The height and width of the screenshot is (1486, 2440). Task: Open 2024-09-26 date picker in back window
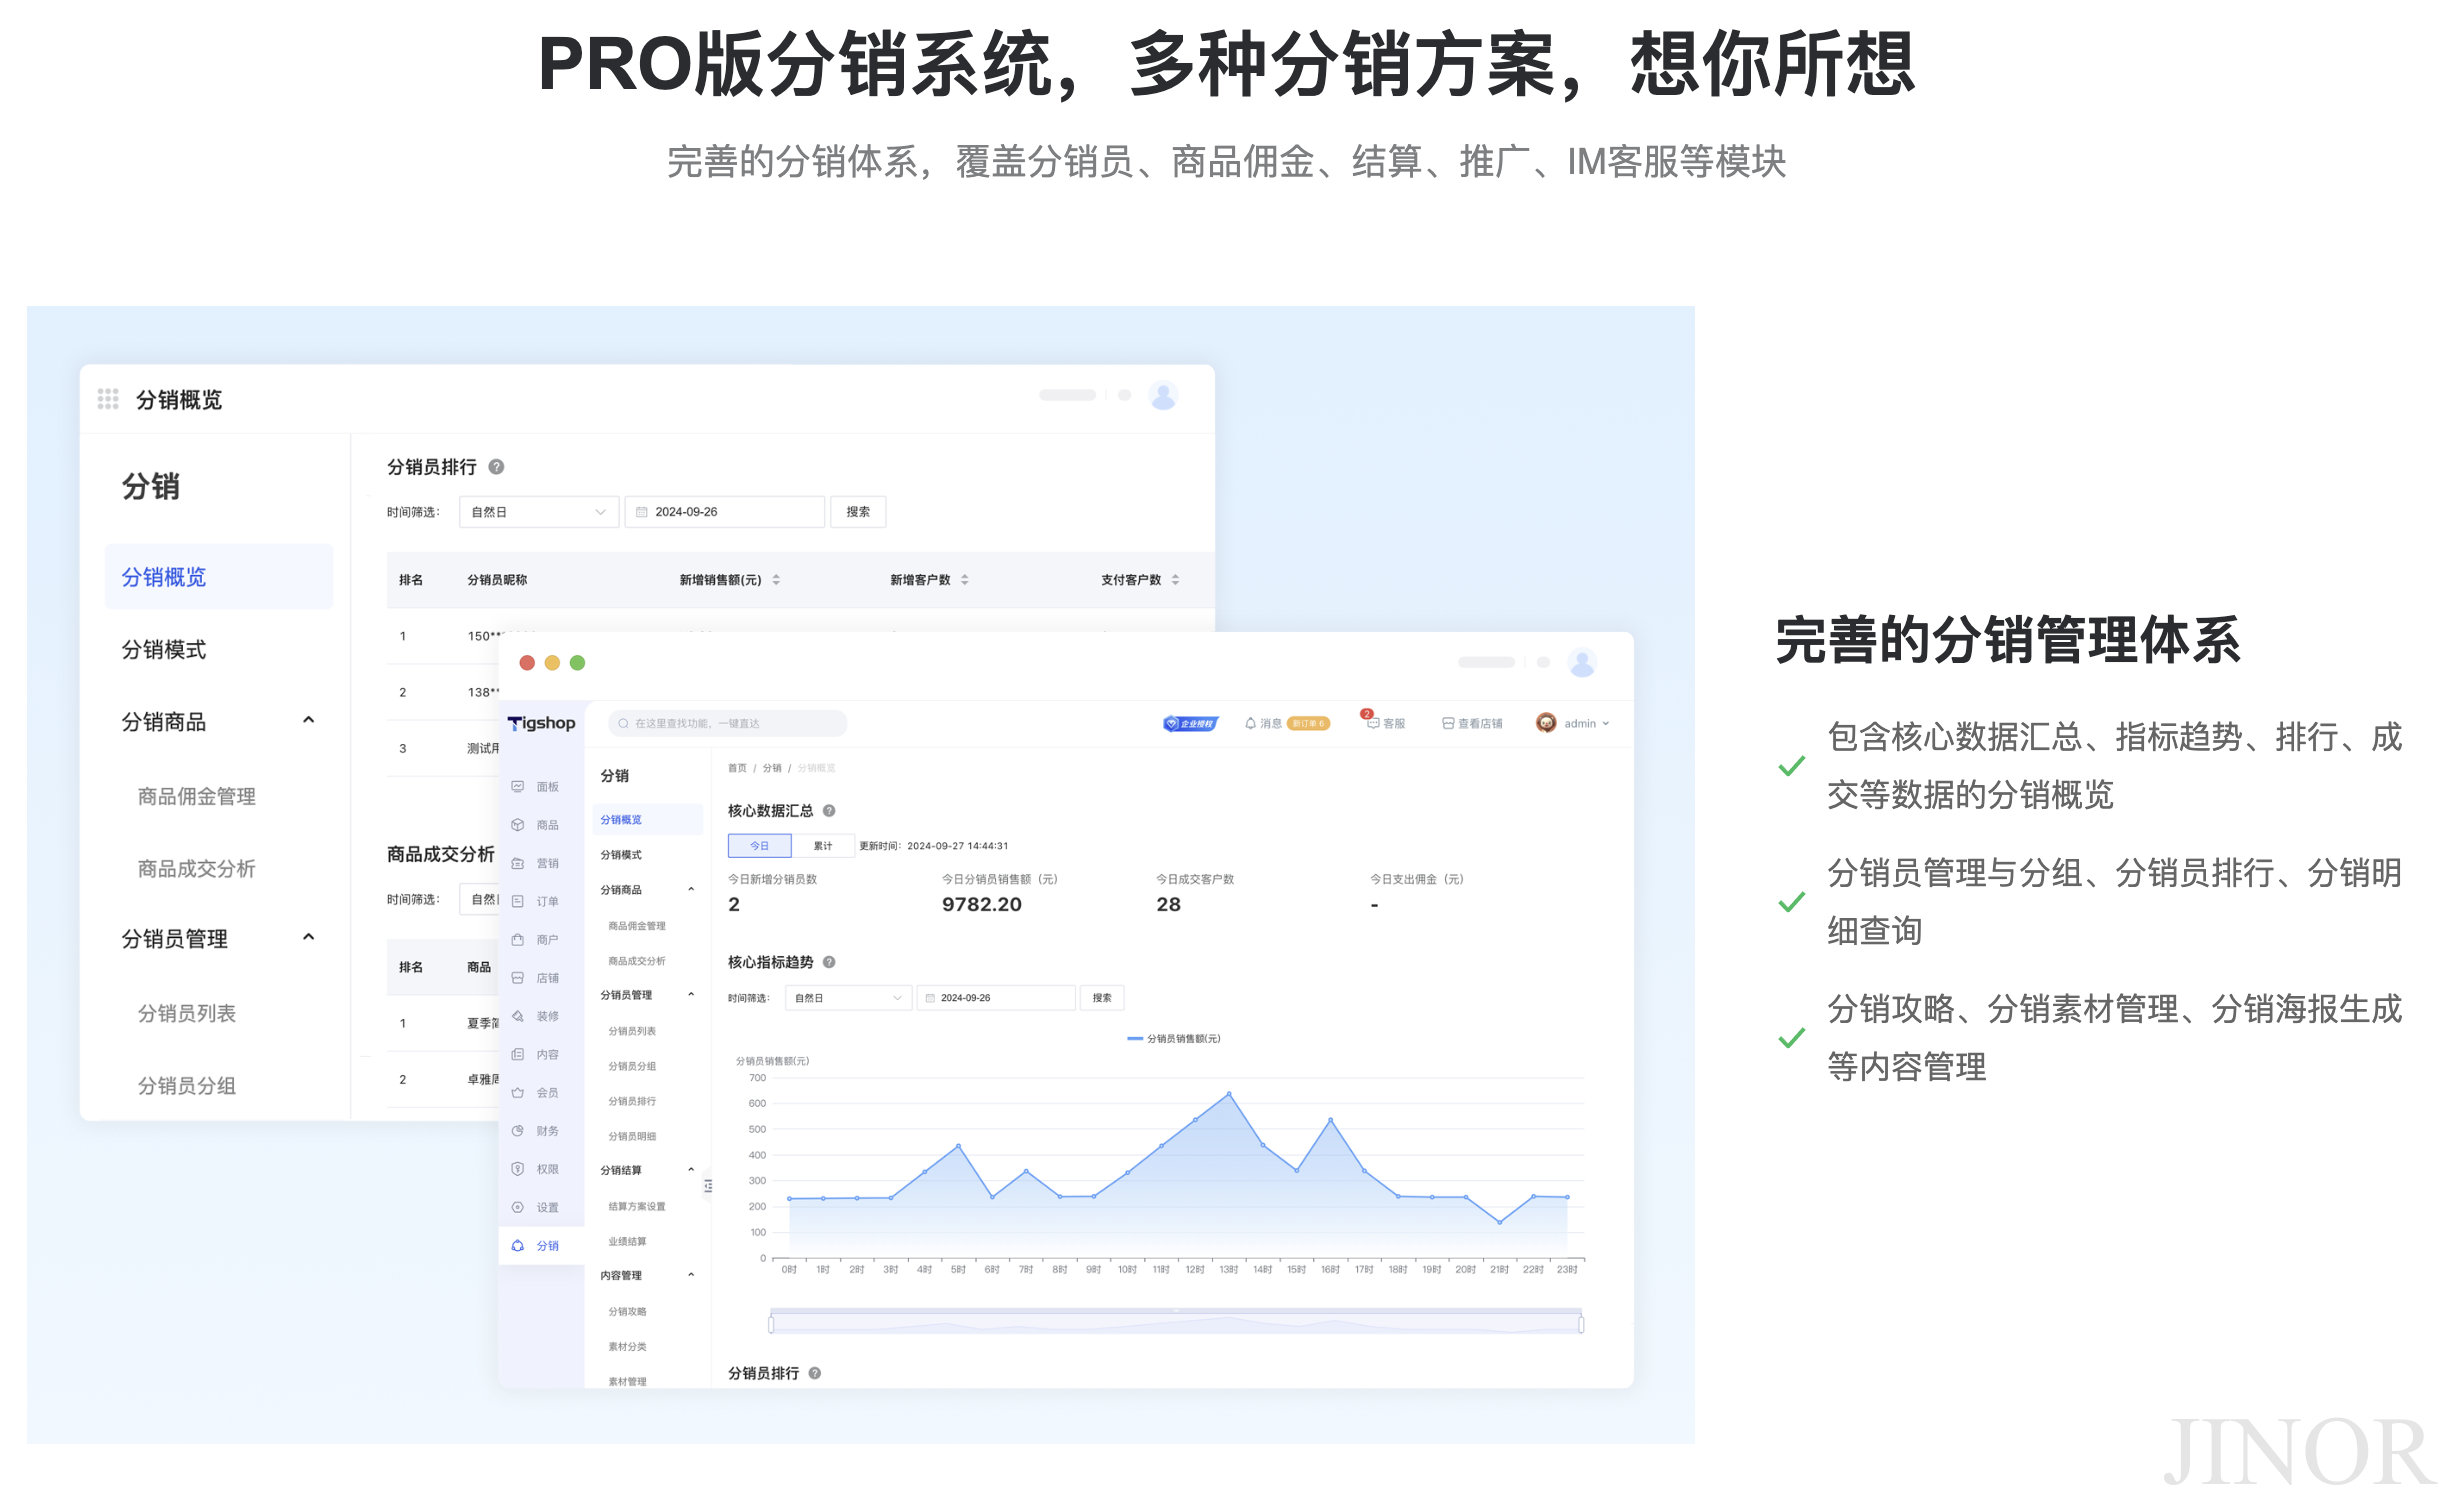[725, 512]
